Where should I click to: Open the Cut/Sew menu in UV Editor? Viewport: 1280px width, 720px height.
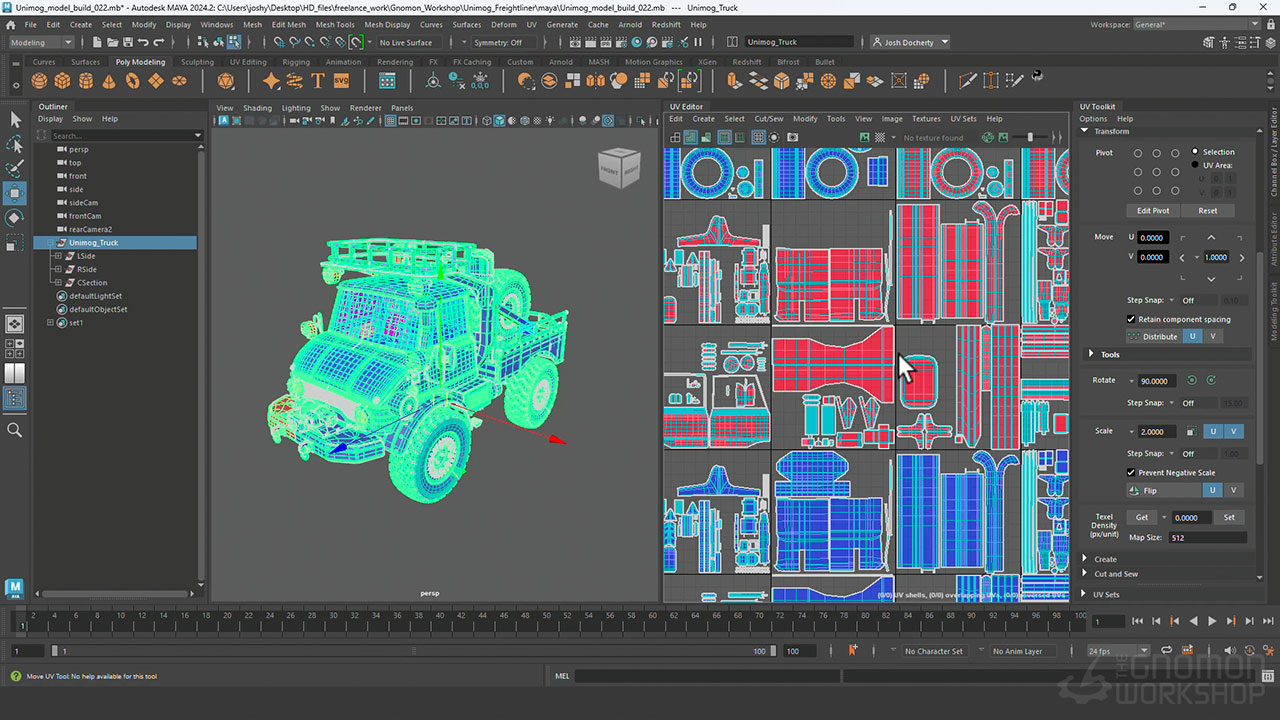coord(768,119)
